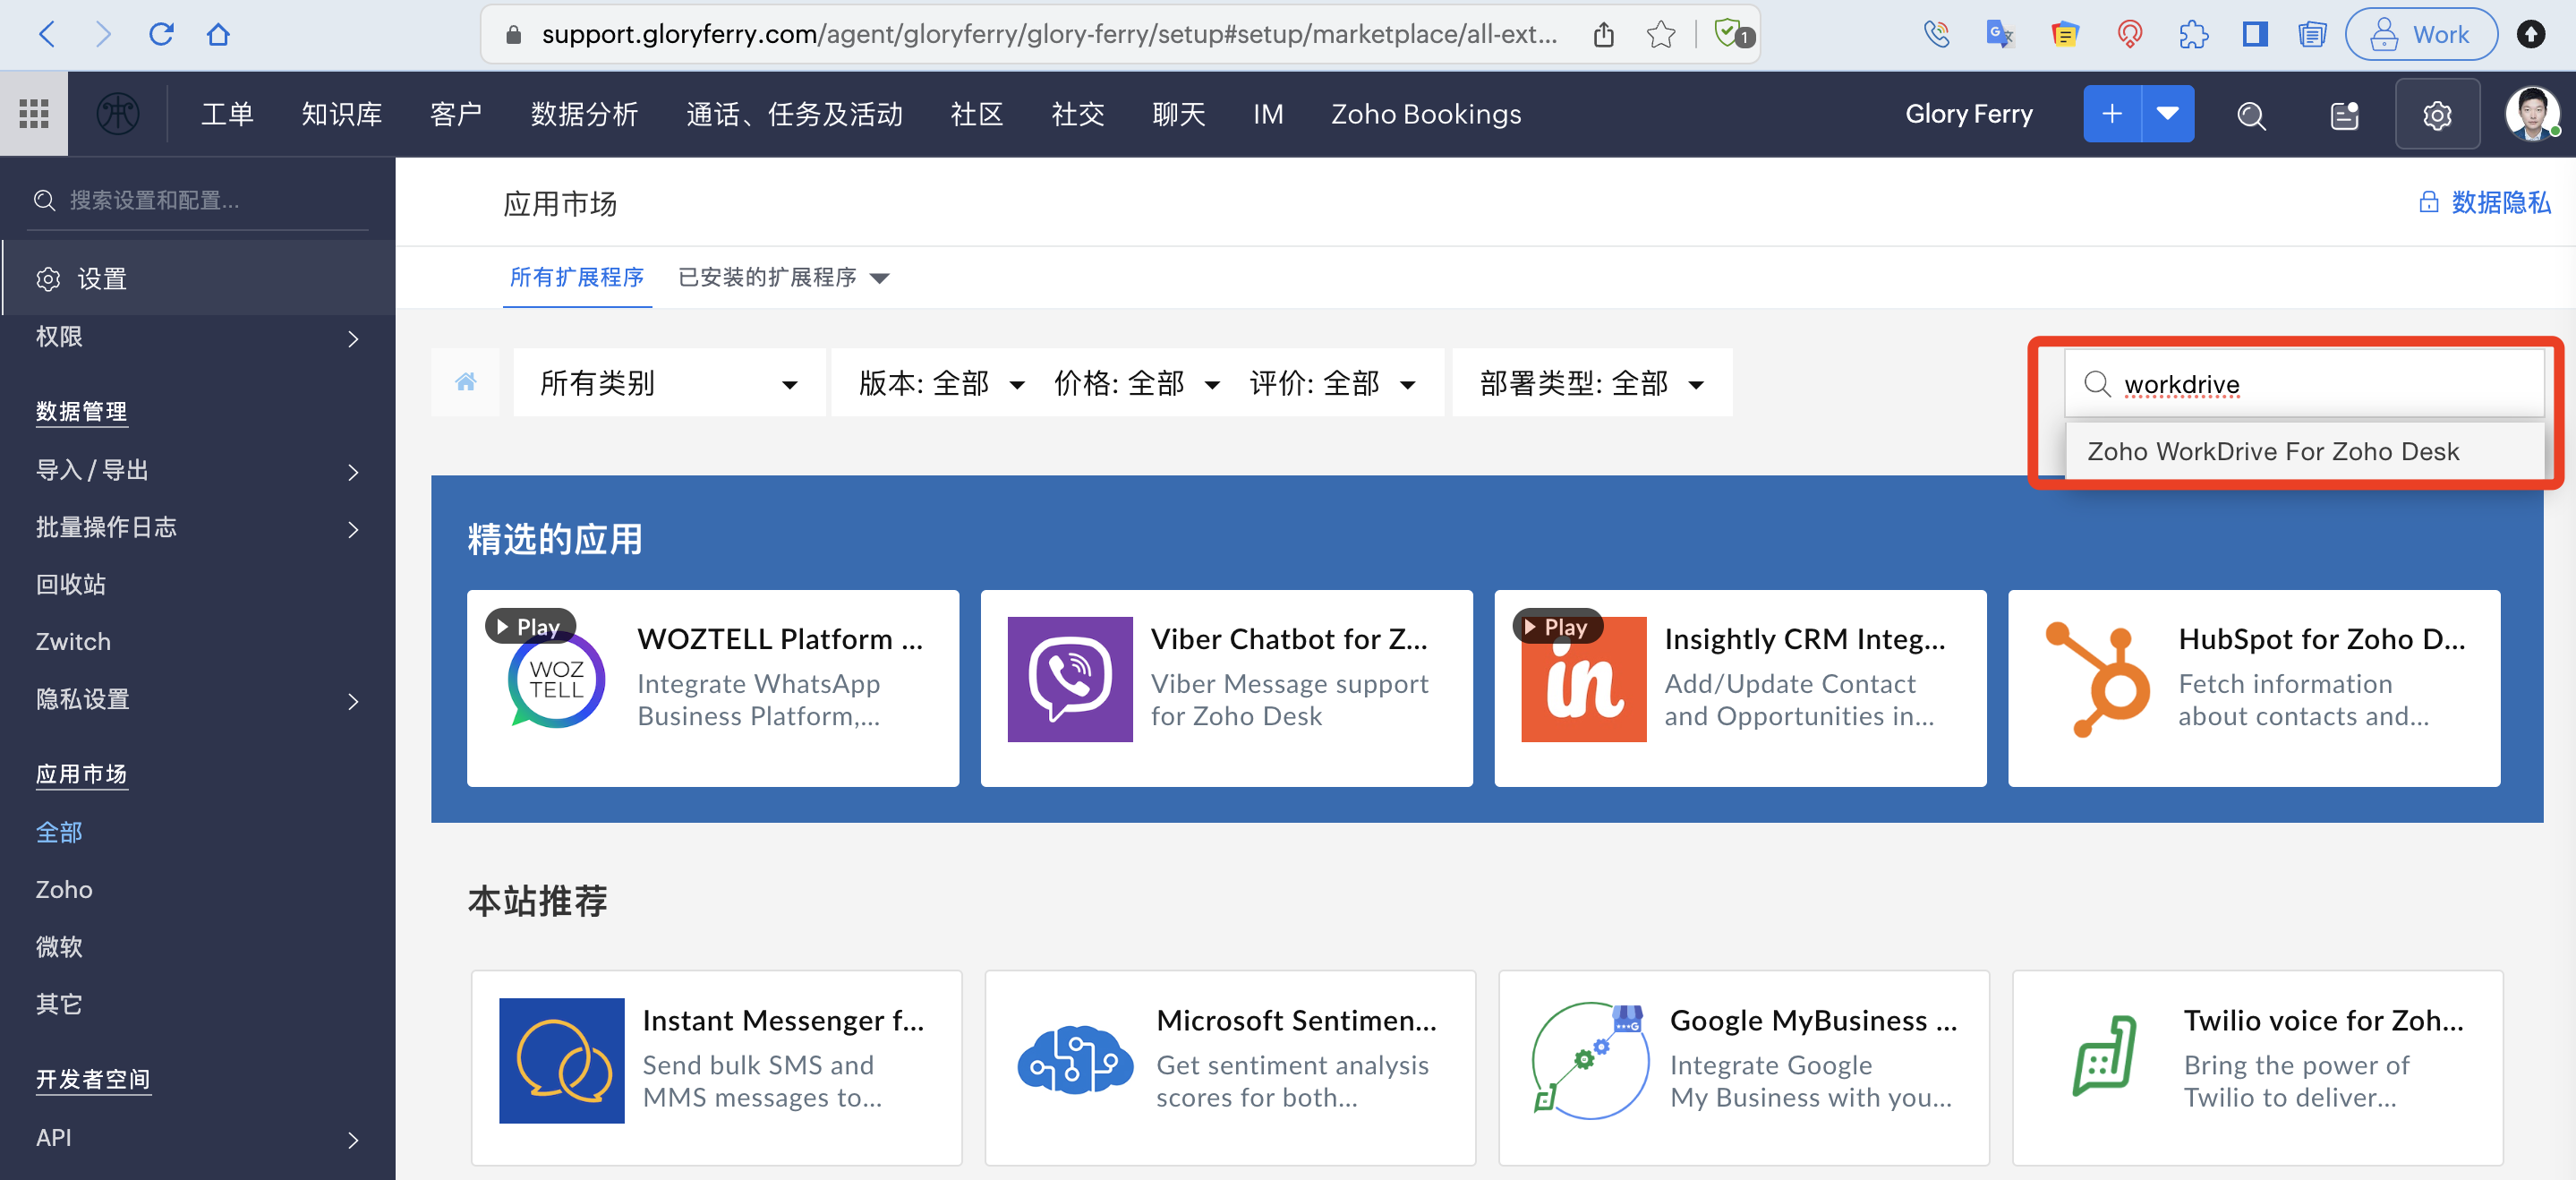Screen dimensions: 2576x1180
Task: Click the blue plus add button
Action: point(2112,114)
